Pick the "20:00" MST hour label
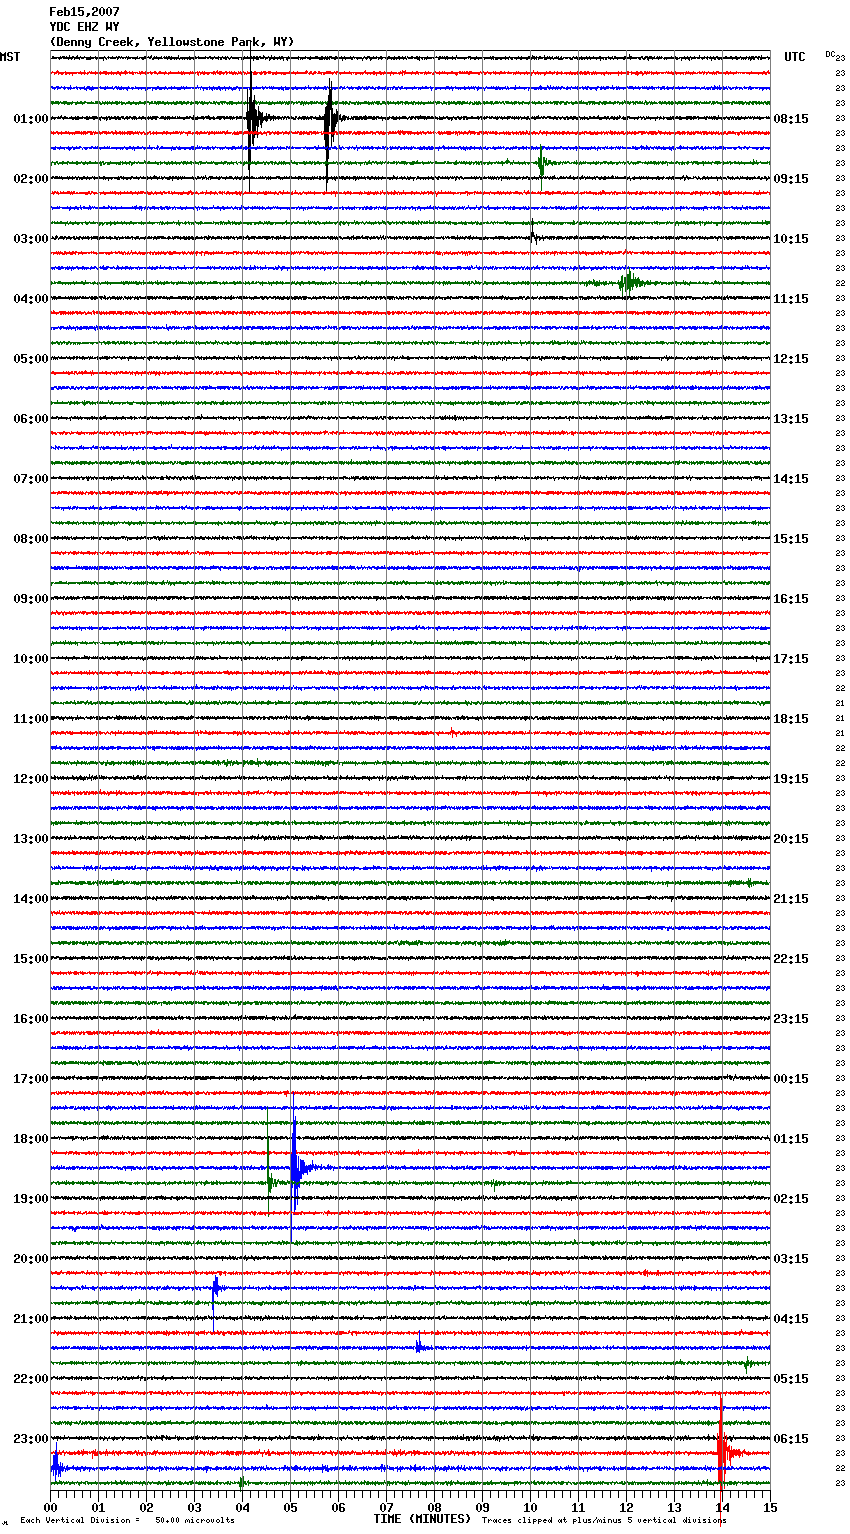The image size is (850, 1534). click(x=31, y=1259)
